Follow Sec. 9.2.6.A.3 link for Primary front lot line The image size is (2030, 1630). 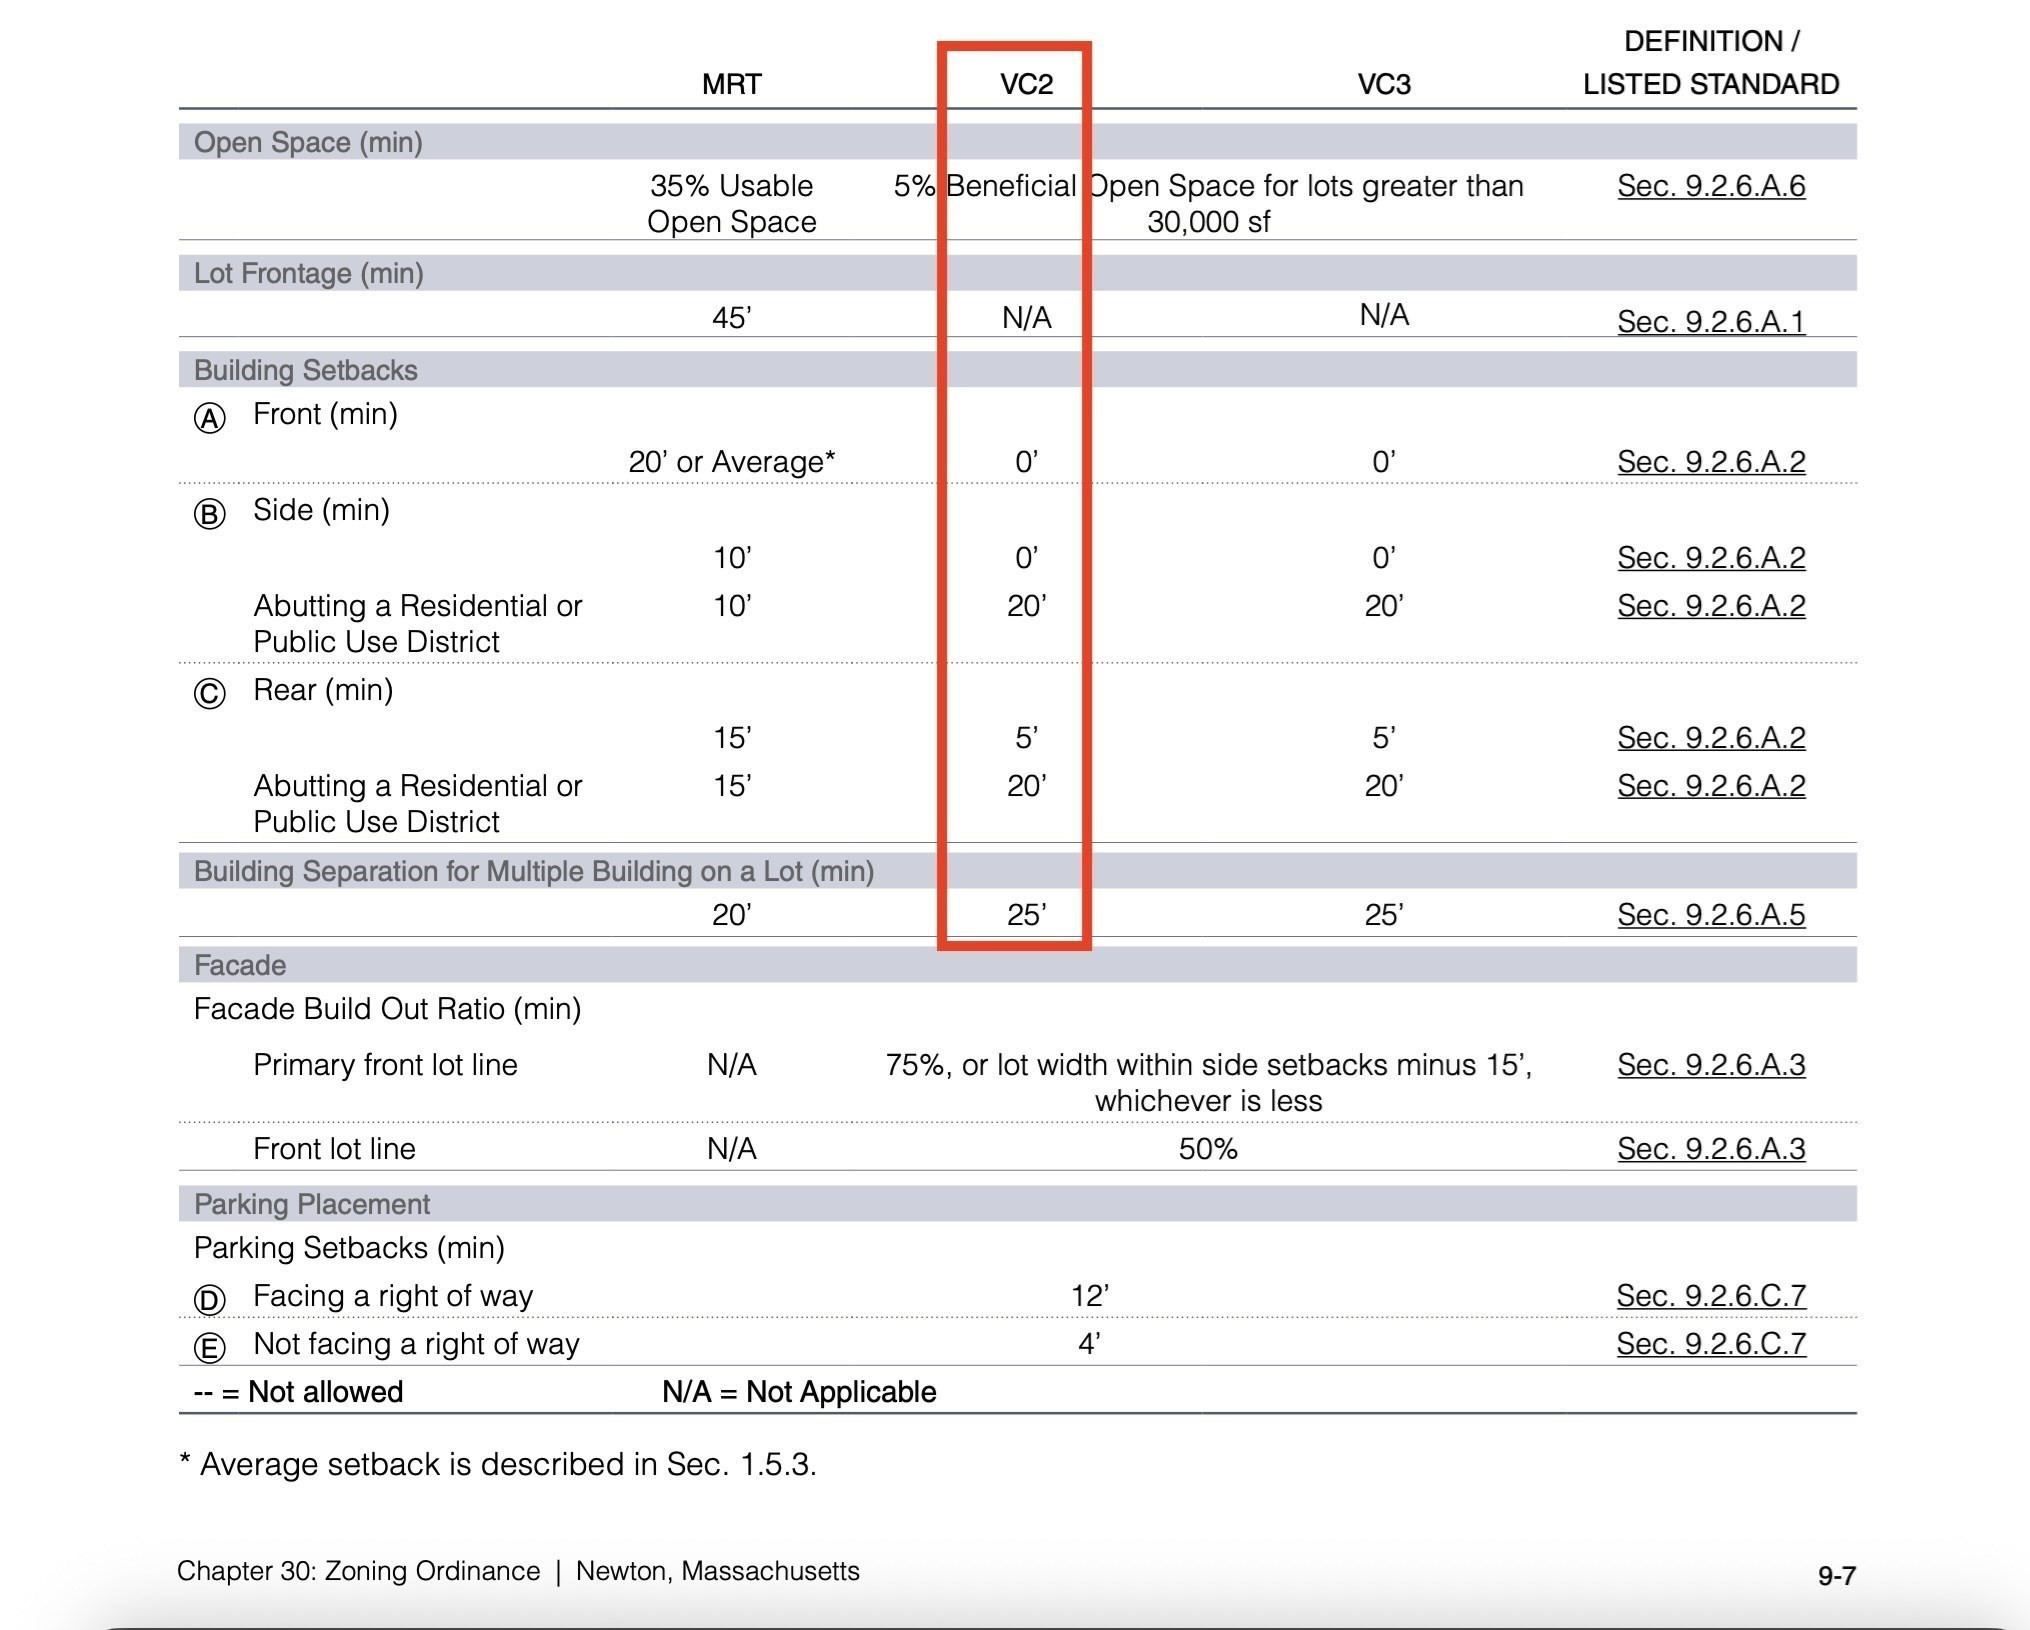(x=1710, y=1064)
